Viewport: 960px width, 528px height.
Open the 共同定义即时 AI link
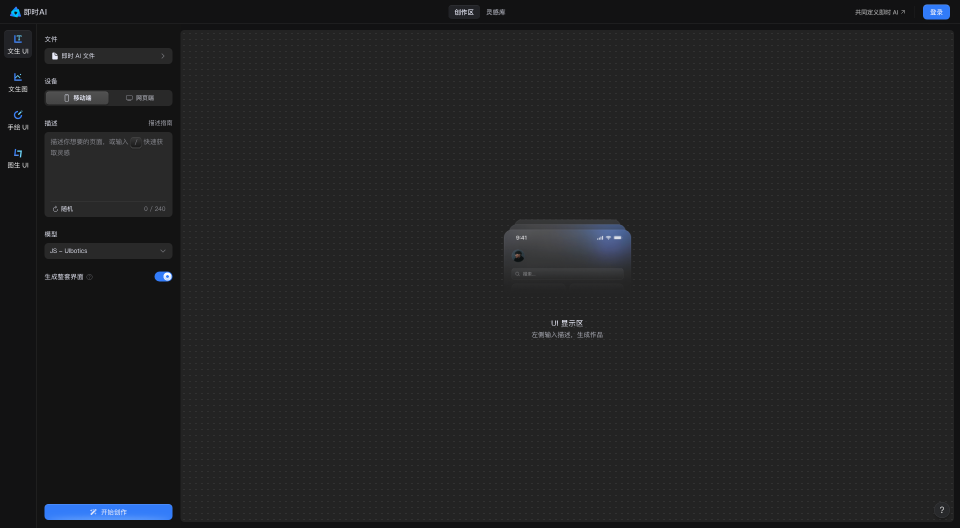point(880,12)
